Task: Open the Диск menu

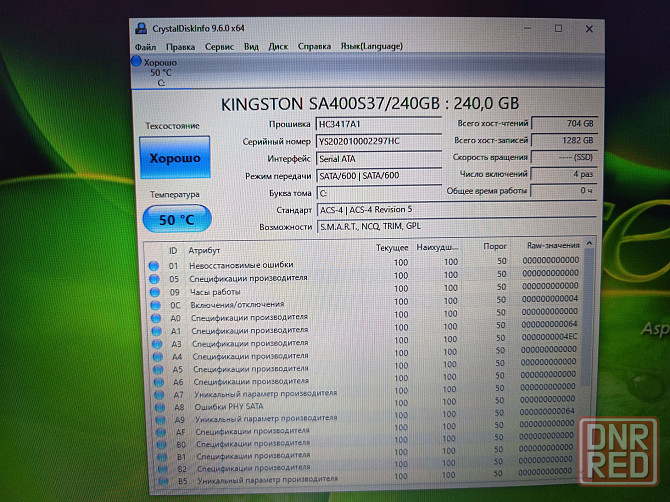Action: [x=278, y=46]
